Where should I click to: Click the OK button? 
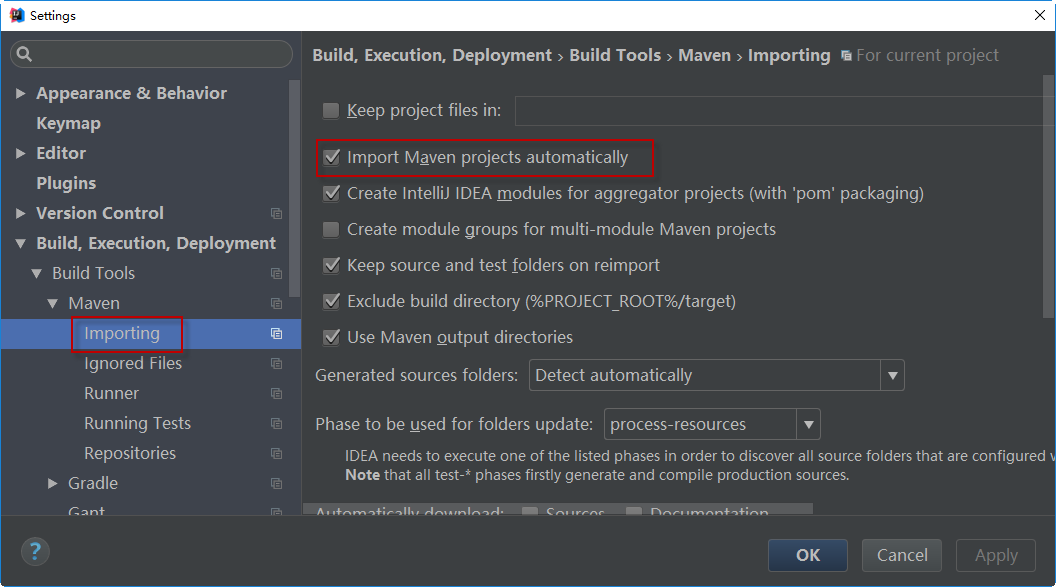807,555
